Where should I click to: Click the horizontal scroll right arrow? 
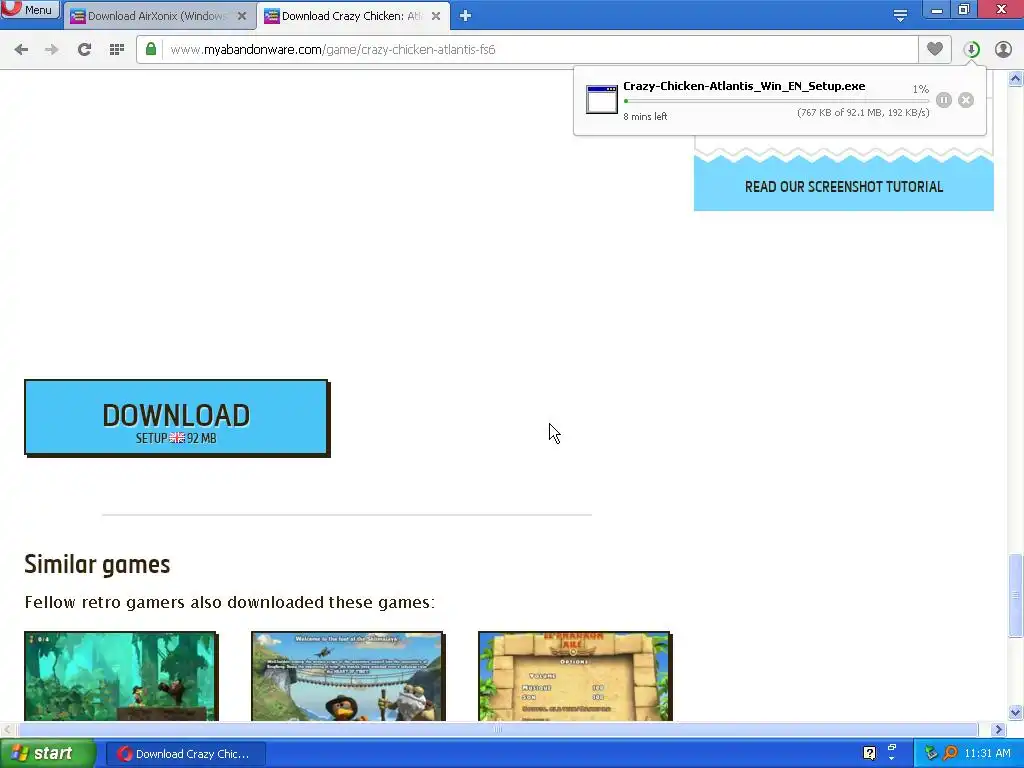(x=999, y=729)
